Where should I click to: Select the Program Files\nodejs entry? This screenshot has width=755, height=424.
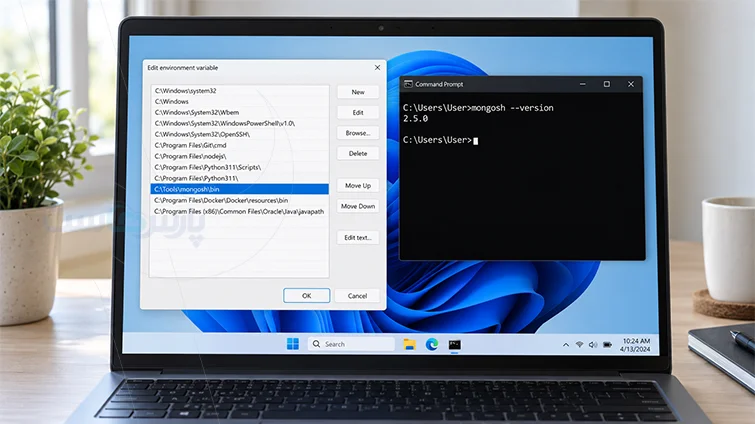(x=239, y=156)
